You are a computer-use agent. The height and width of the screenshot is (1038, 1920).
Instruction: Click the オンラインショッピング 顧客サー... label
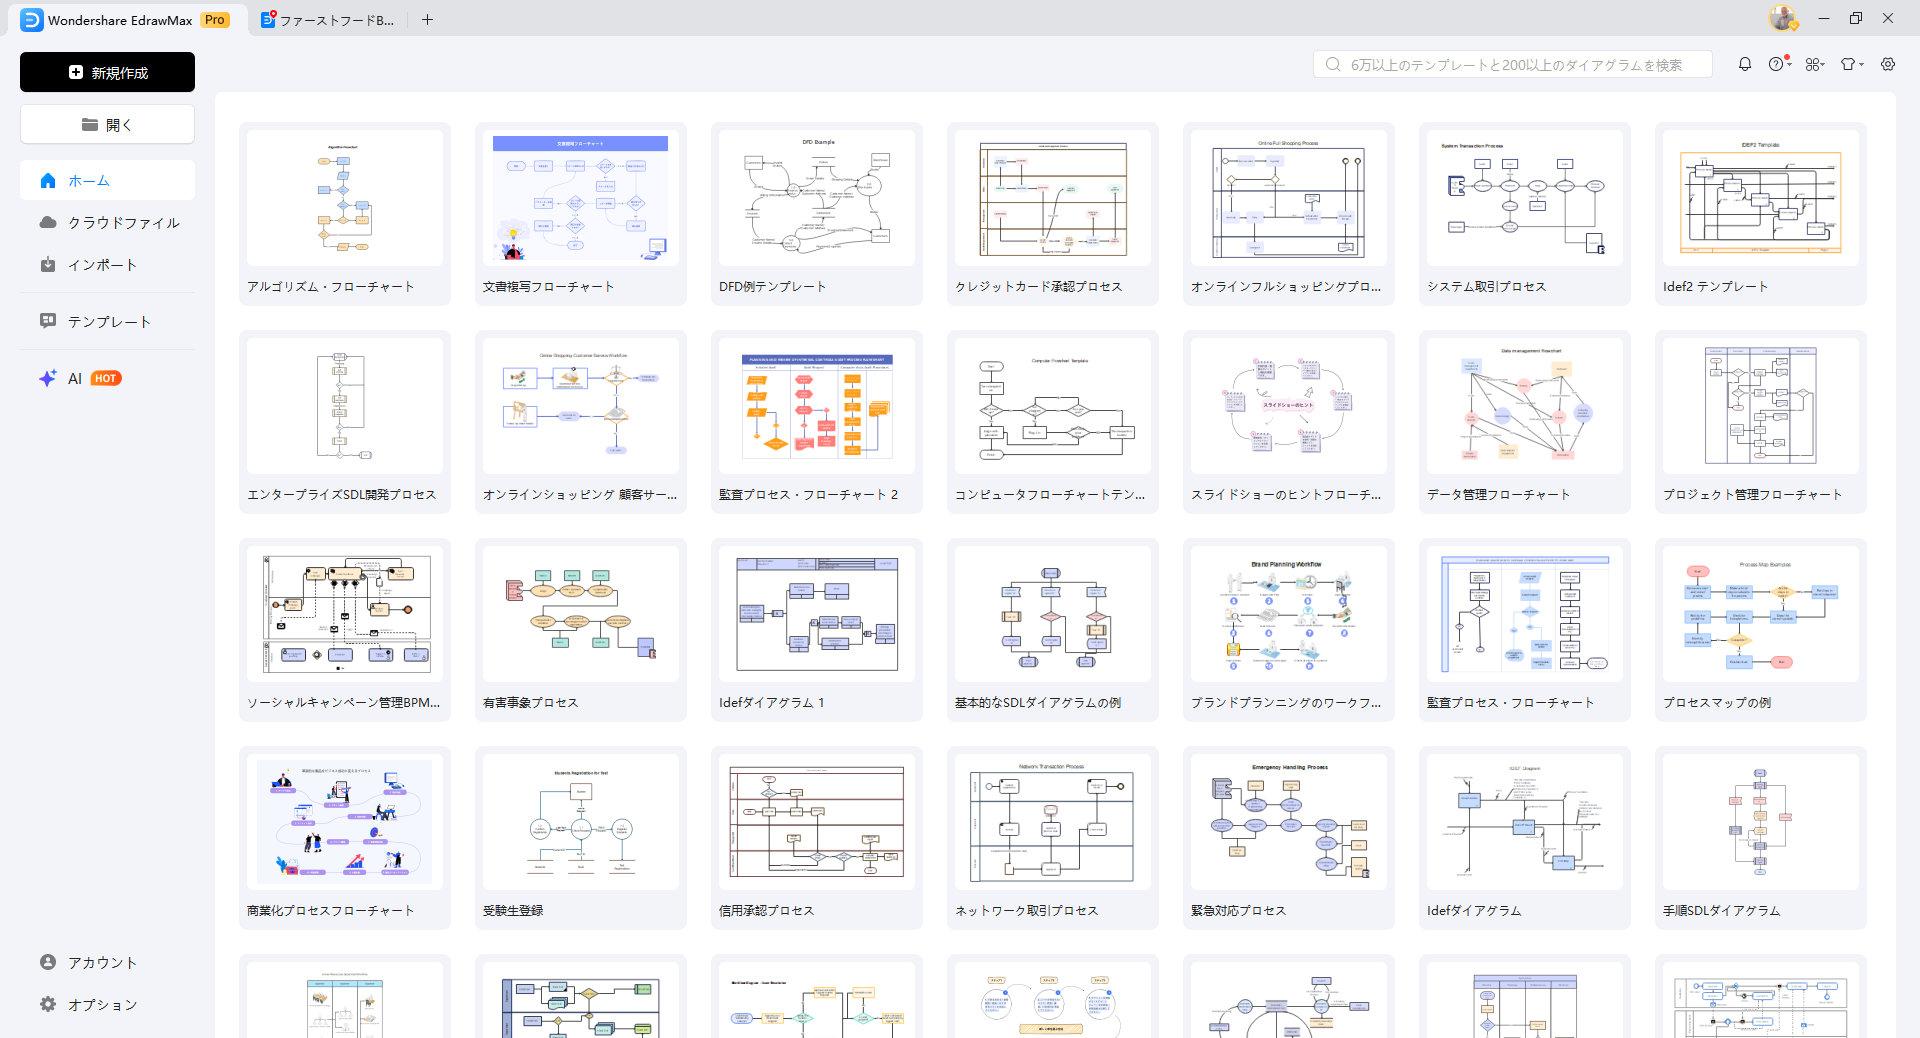pyautogui.click(x=580, y=495)
